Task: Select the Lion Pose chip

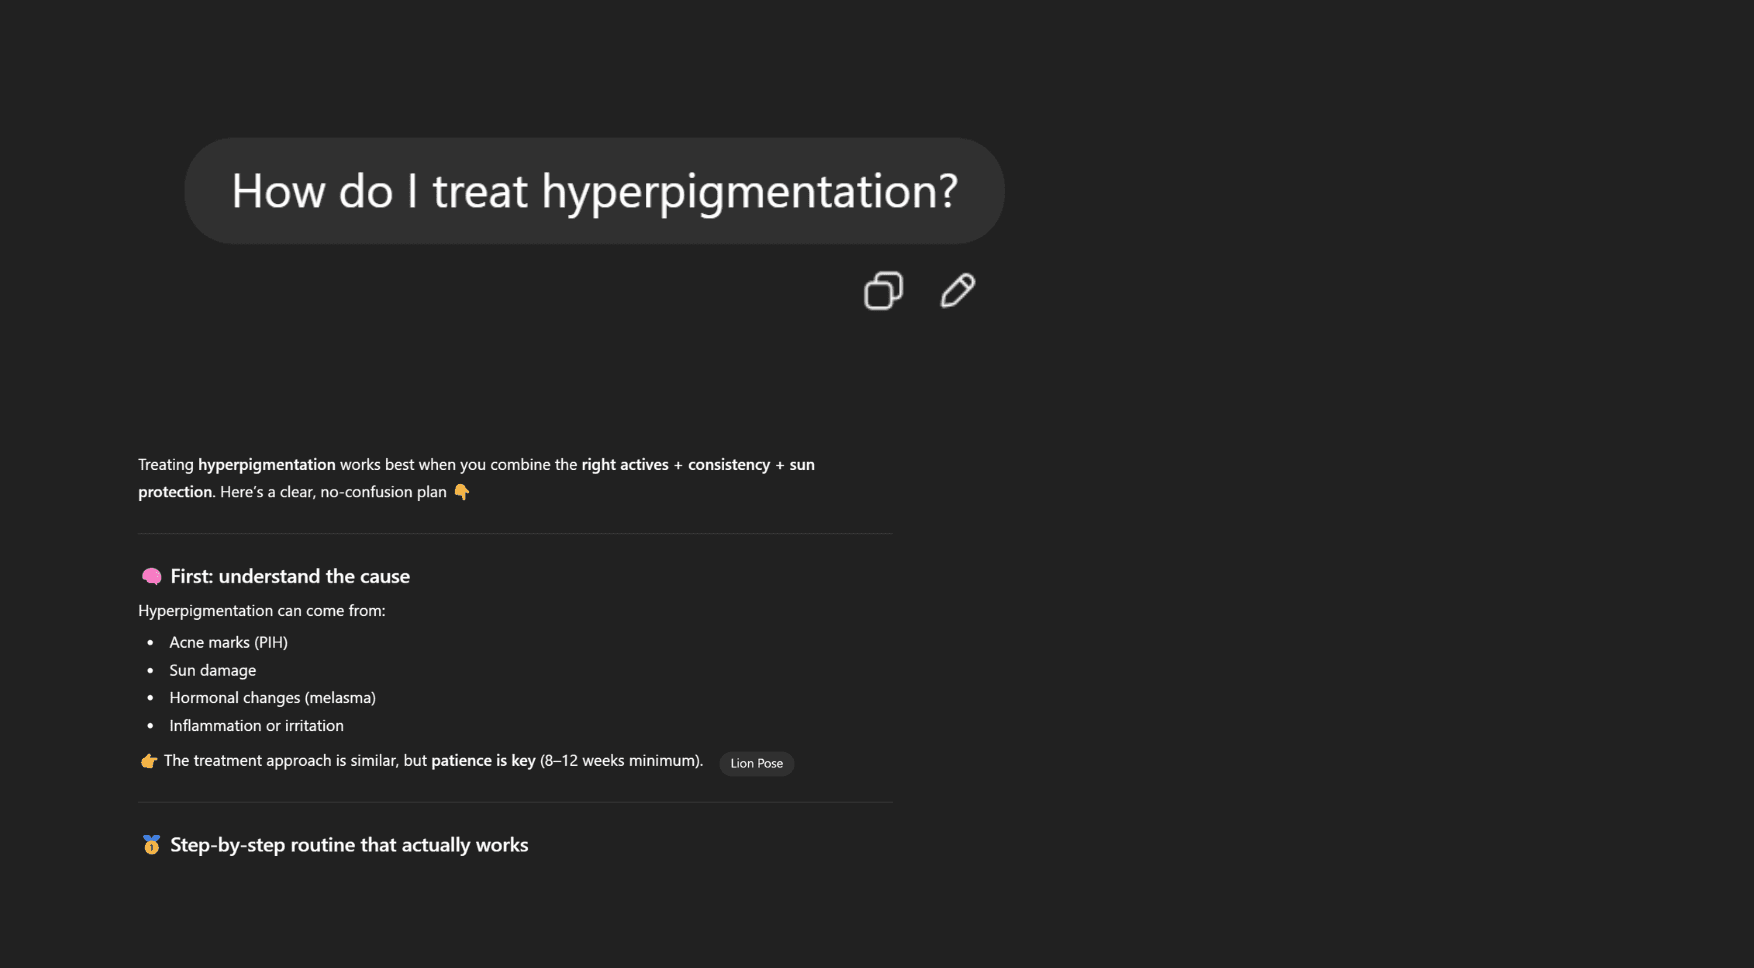Action: point(756,763)
